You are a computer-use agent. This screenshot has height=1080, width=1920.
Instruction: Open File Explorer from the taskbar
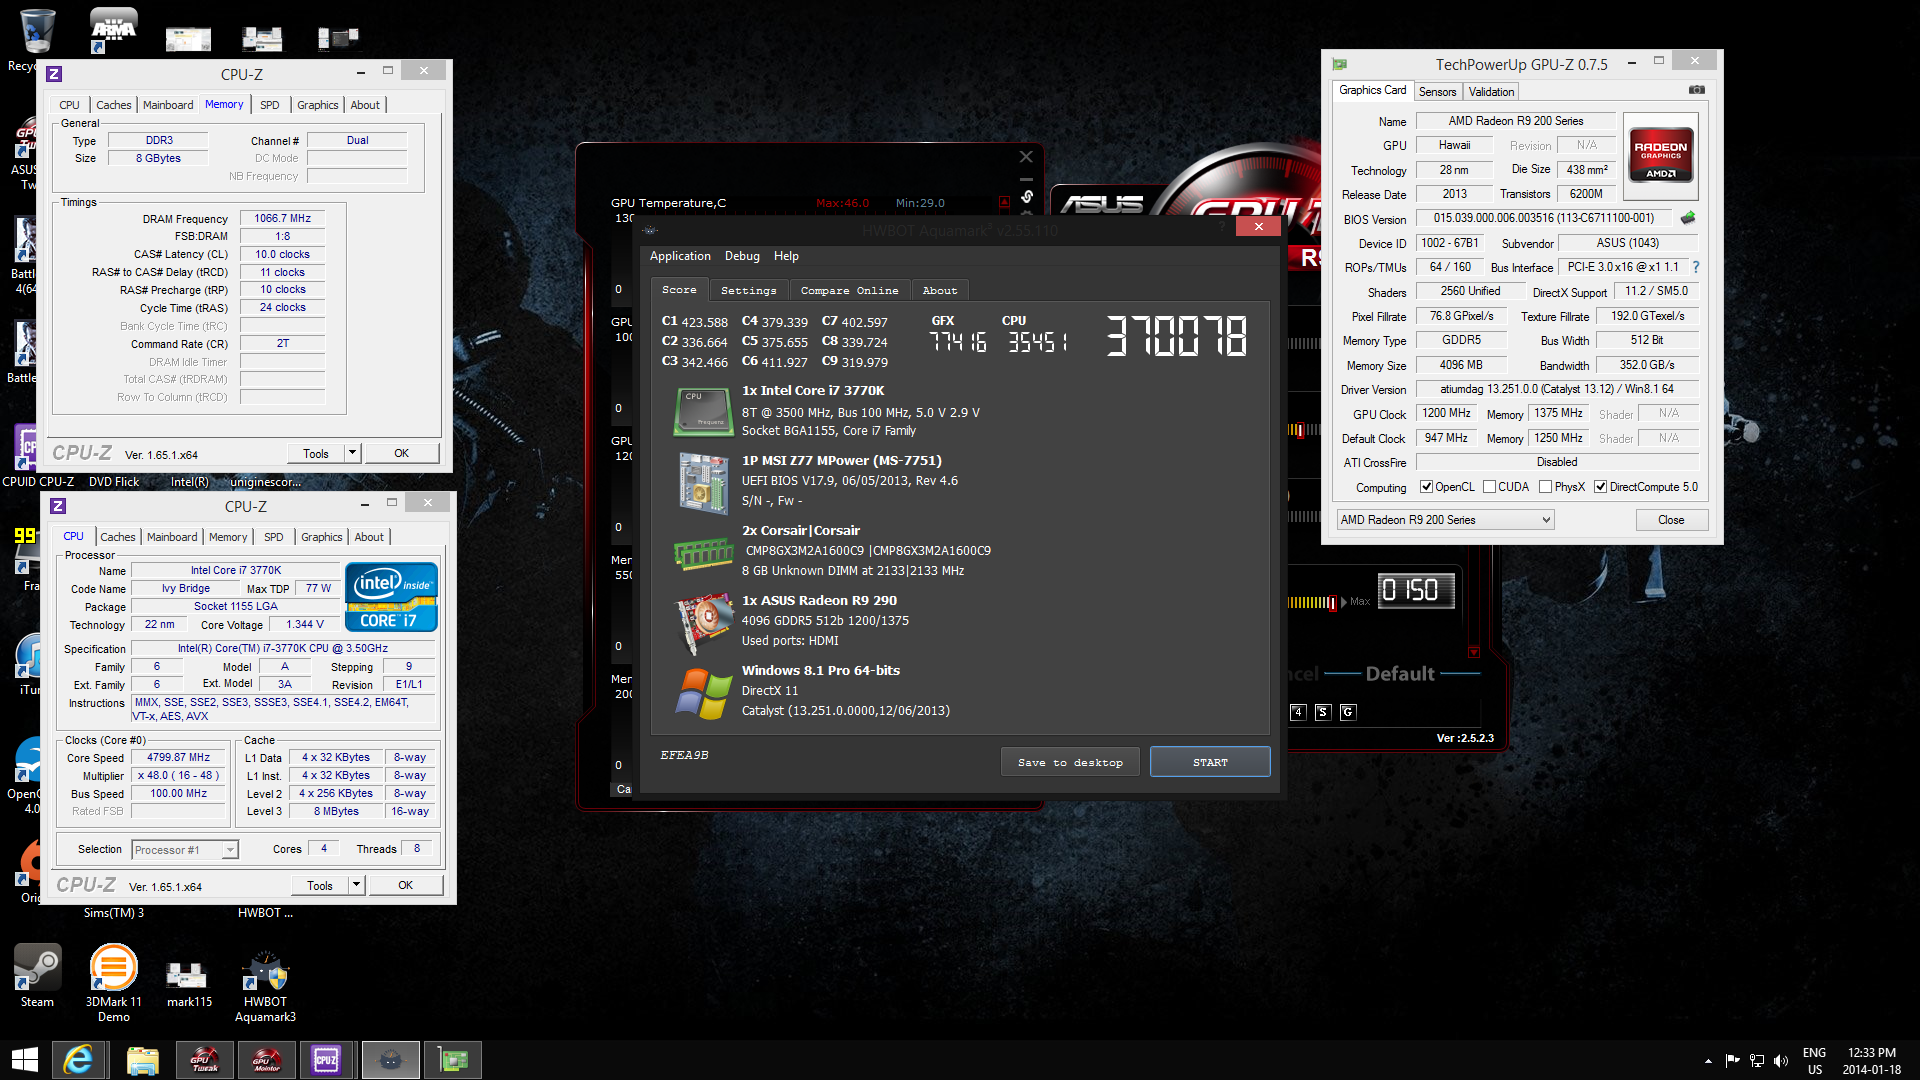coord(143,1060)
